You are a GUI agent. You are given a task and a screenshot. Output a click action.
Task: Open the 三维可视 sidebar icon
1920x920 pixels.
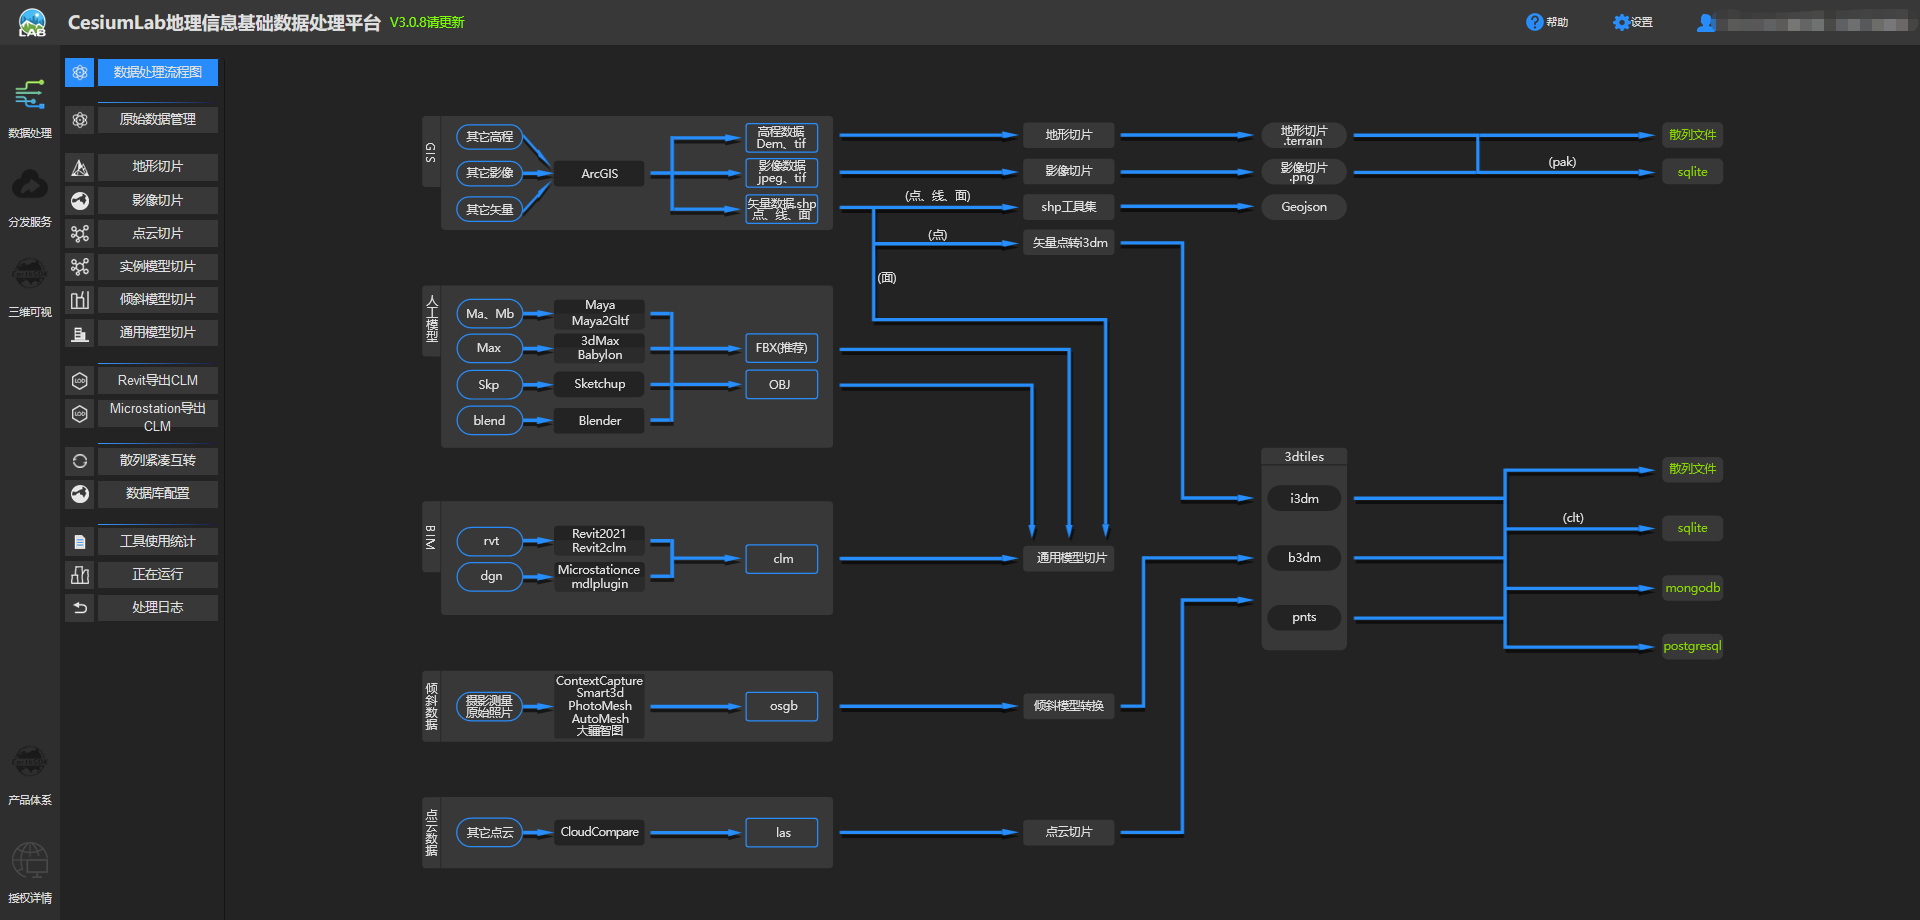click(30, 273)
